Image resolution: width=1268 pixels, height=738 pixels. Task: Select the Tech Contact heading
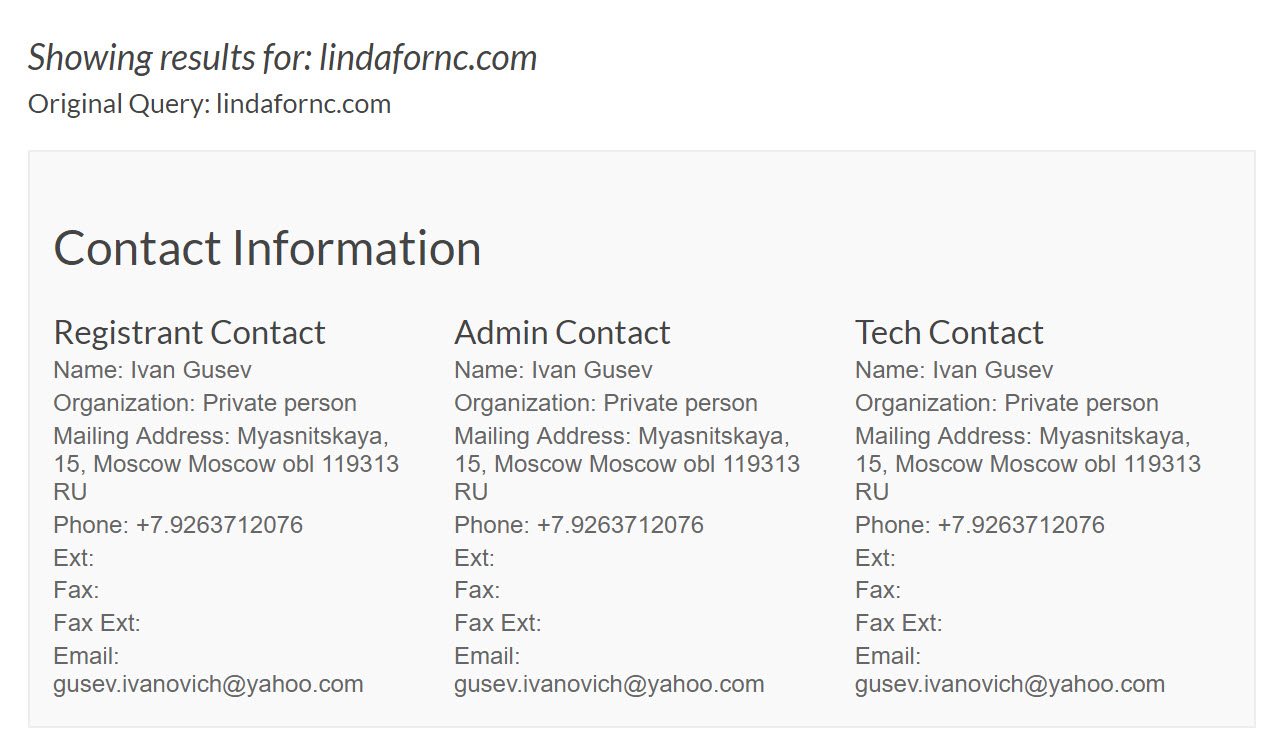click(949, 332)
